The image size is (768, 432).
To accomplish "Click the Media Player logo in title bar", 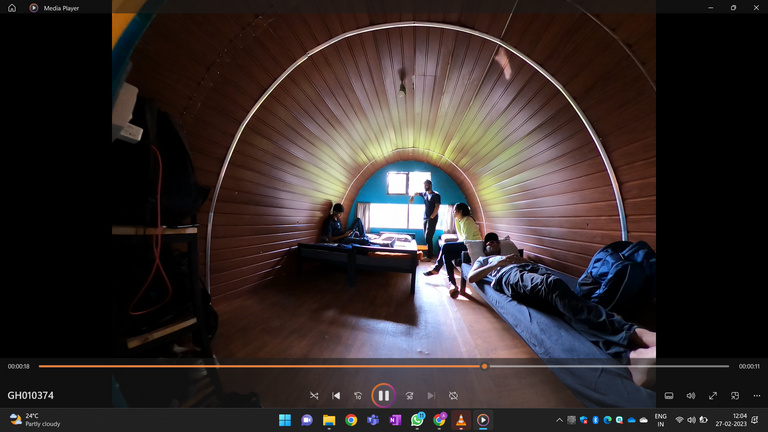I will click(x=33, y=8).
